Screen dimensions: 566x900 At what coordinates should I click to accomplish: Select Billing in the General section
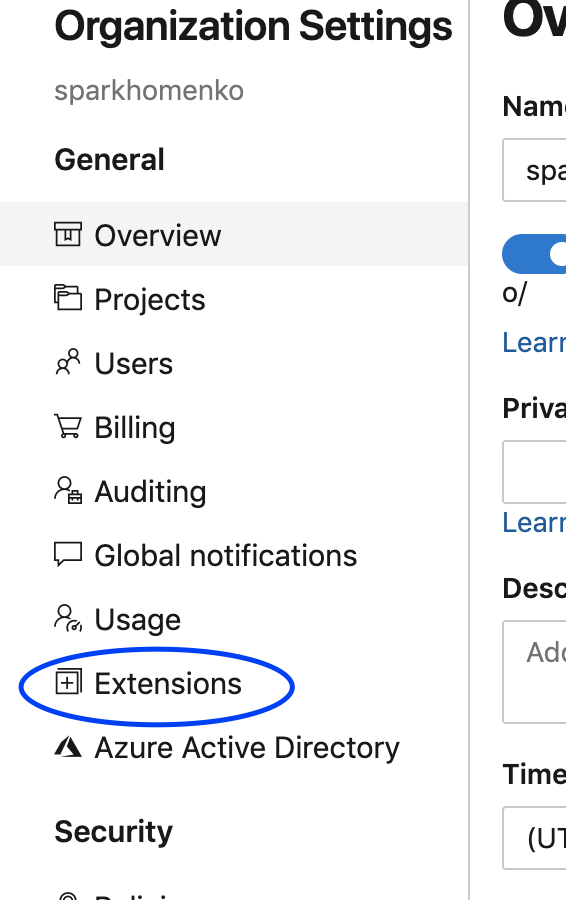click(234, 427)
